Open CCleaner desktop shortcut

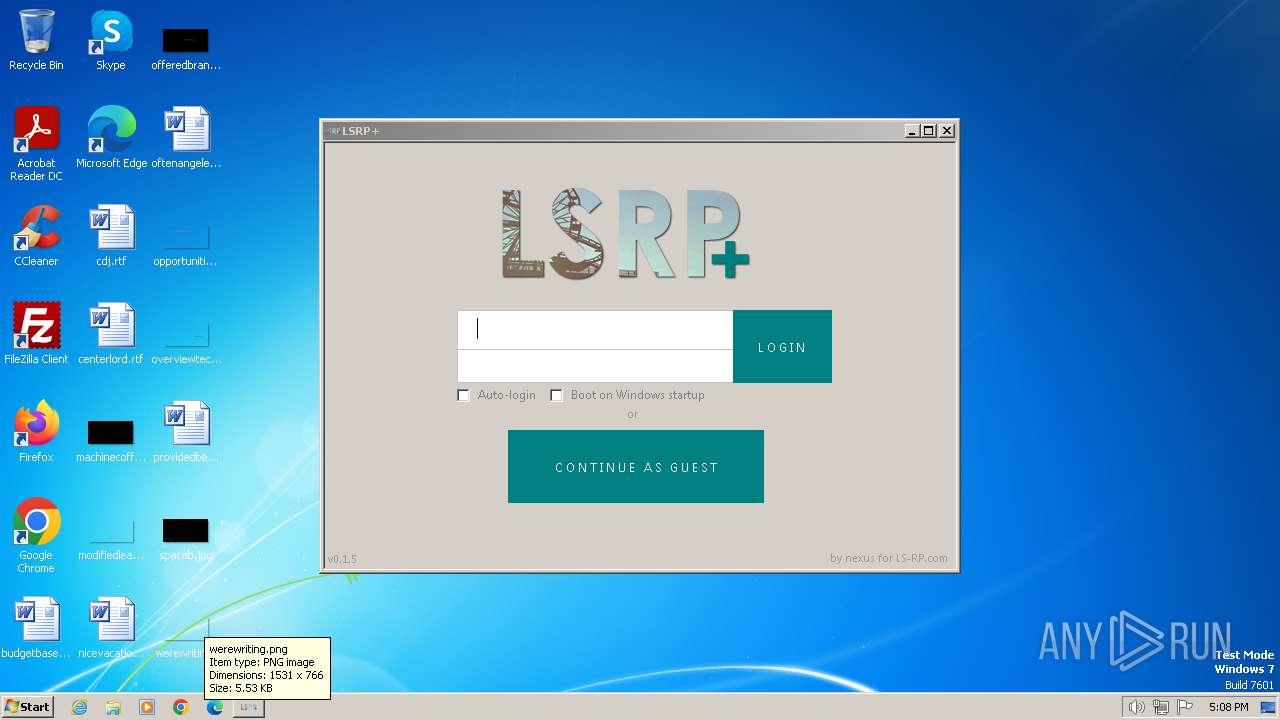(x=36, y=235)
